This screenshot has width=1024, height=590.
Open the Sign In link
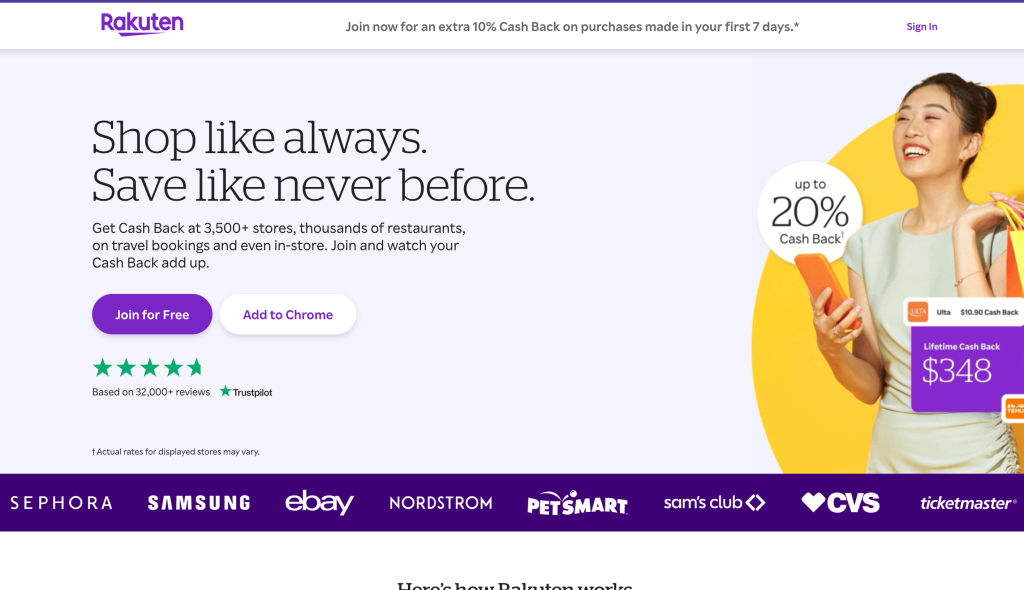pyautogui.click(x=921, y=26)
